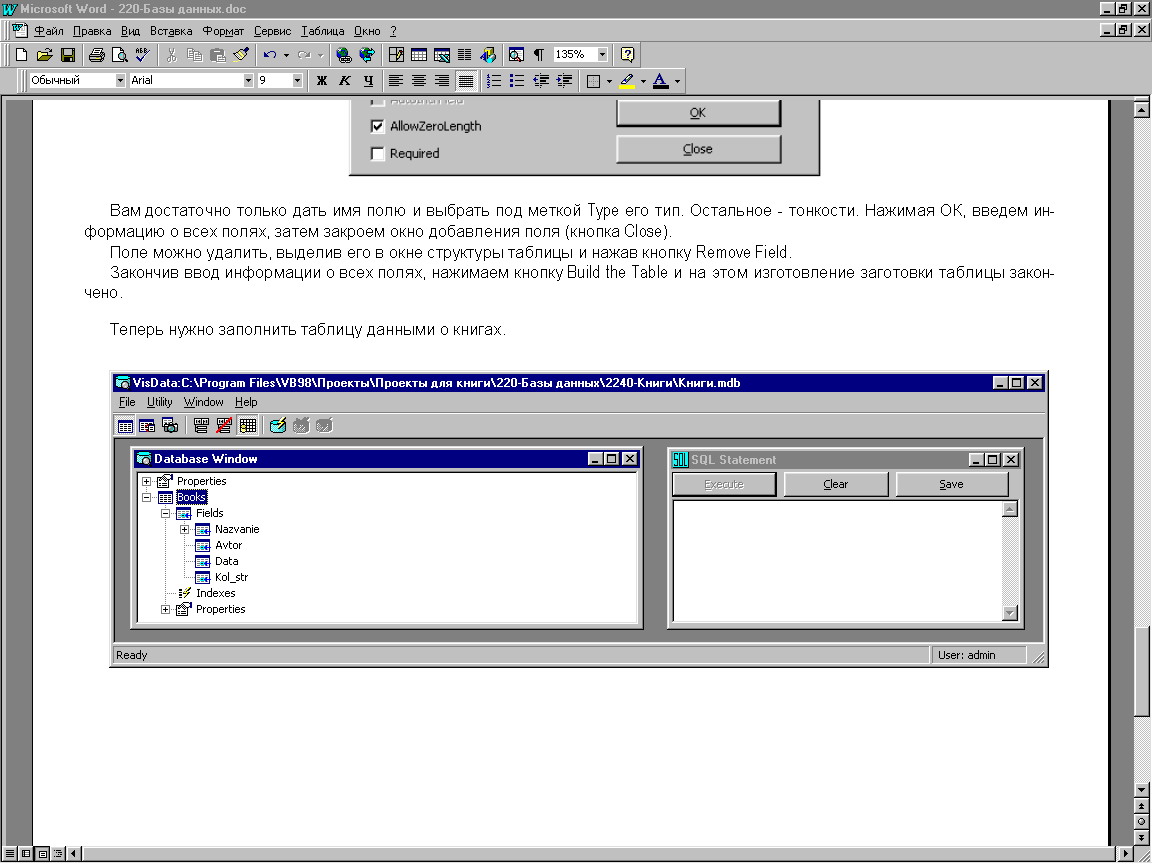Open the Utility menu in VisData window

click(159, 402)
